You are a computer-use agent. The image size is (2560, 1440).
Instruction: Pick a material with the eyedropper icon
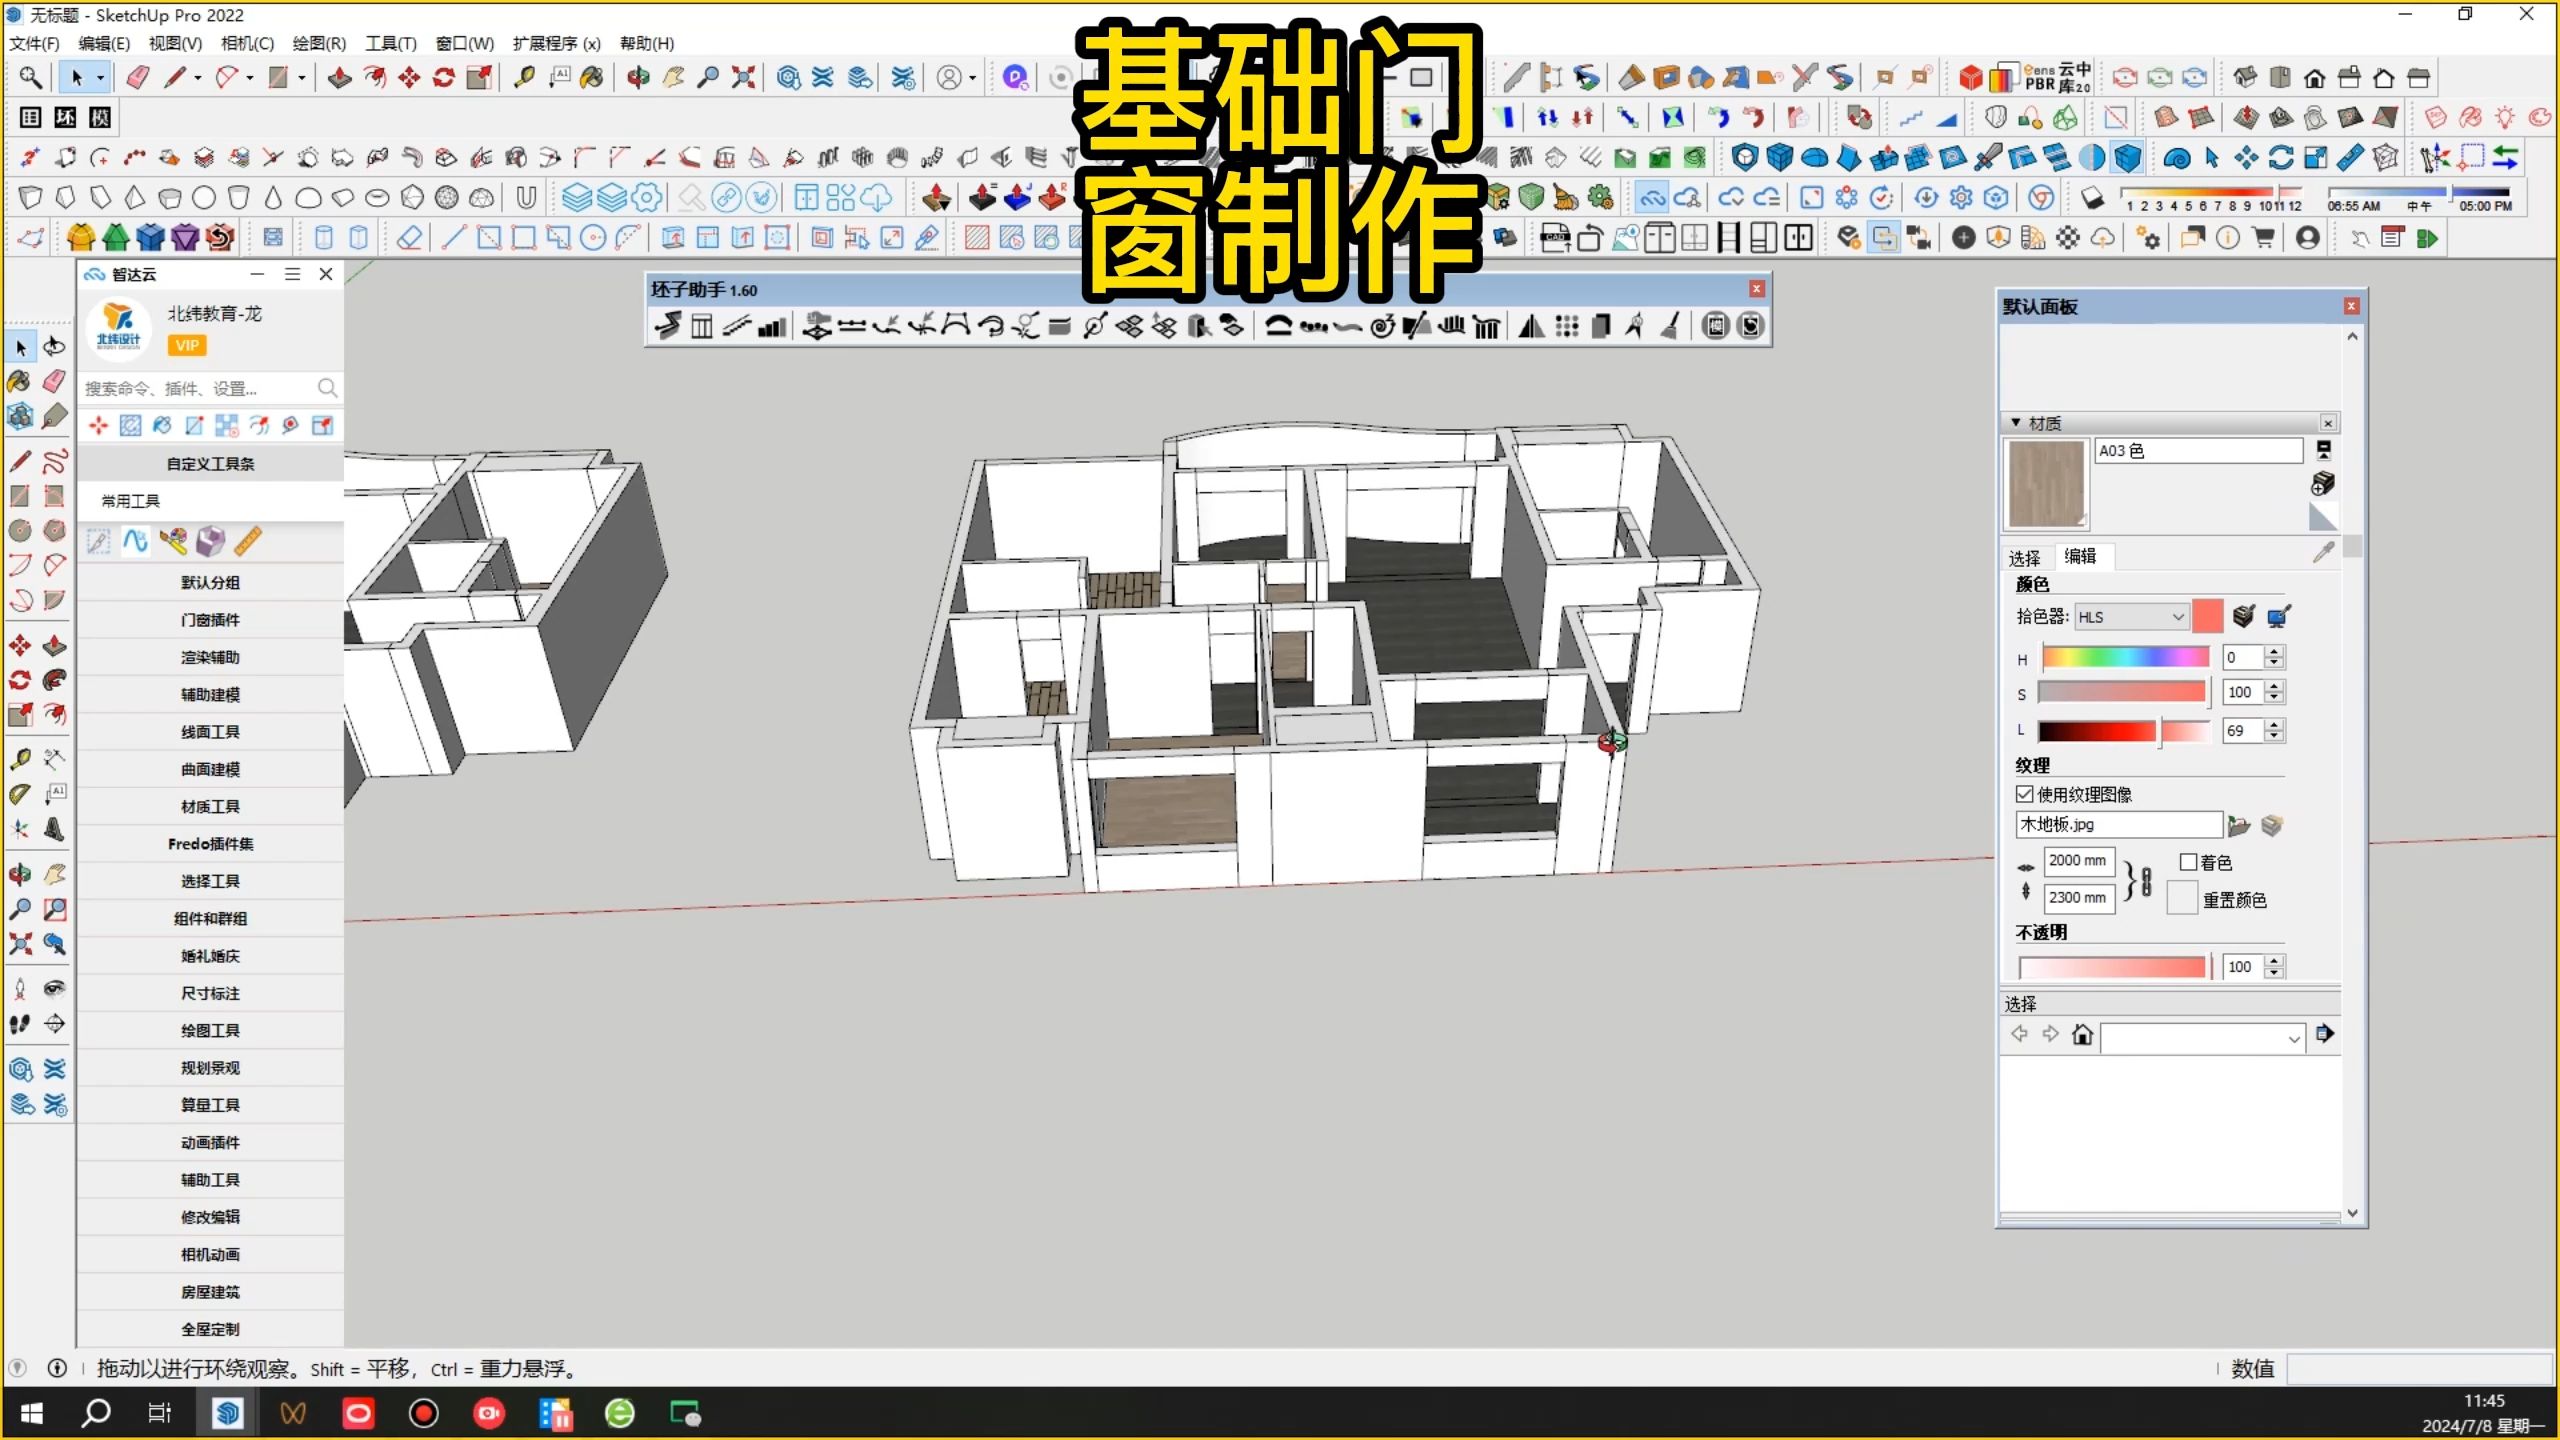[2322, 551]
